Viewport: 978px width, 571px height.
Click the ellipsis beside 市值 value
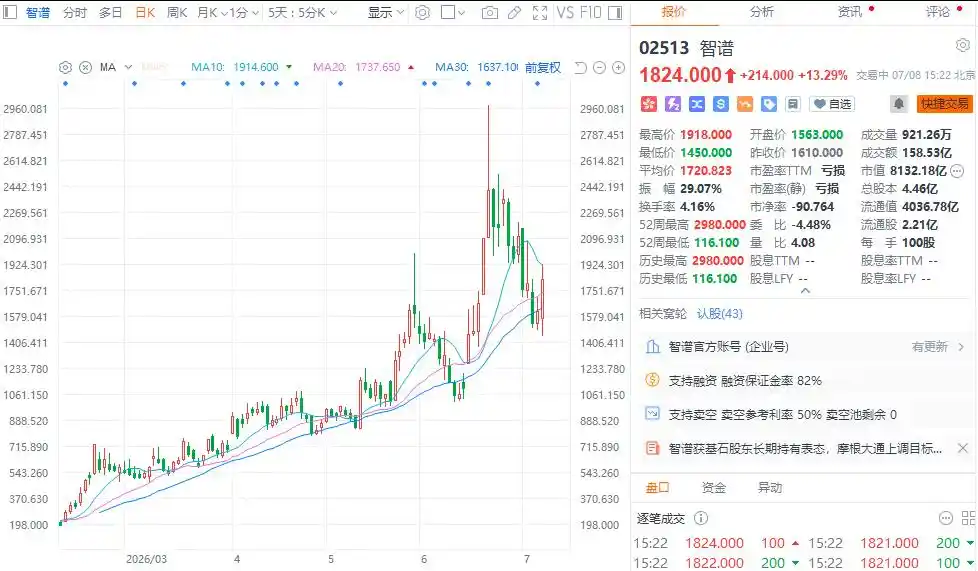(x=957, y=171)
